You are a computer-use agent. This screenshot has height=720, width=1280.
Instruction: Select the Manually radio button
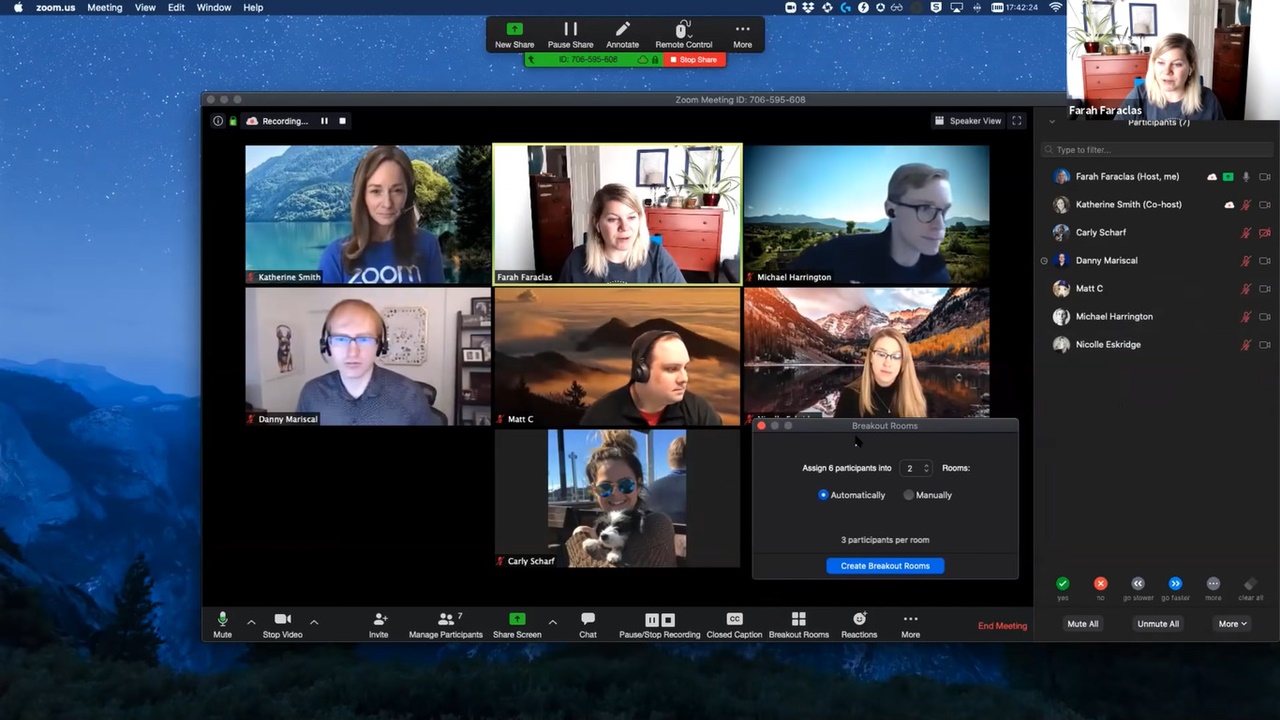coord(908,495)
